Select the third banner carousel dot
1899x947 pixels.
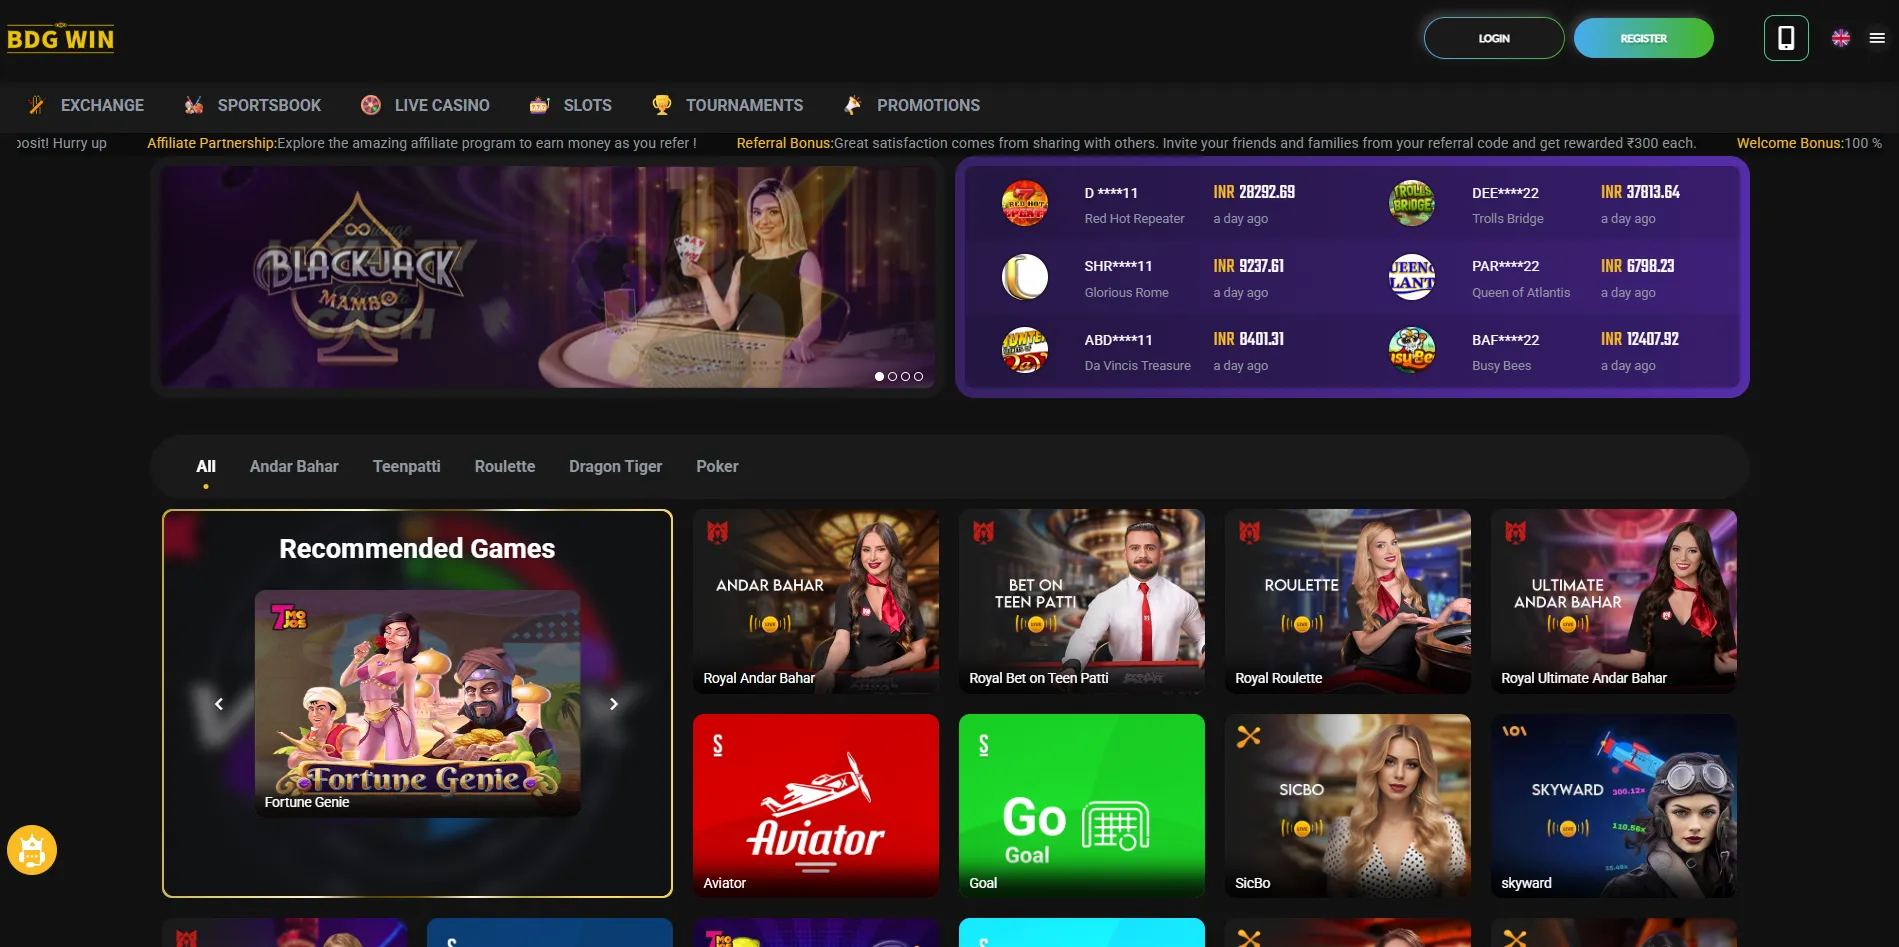click(x=905, y=377)
